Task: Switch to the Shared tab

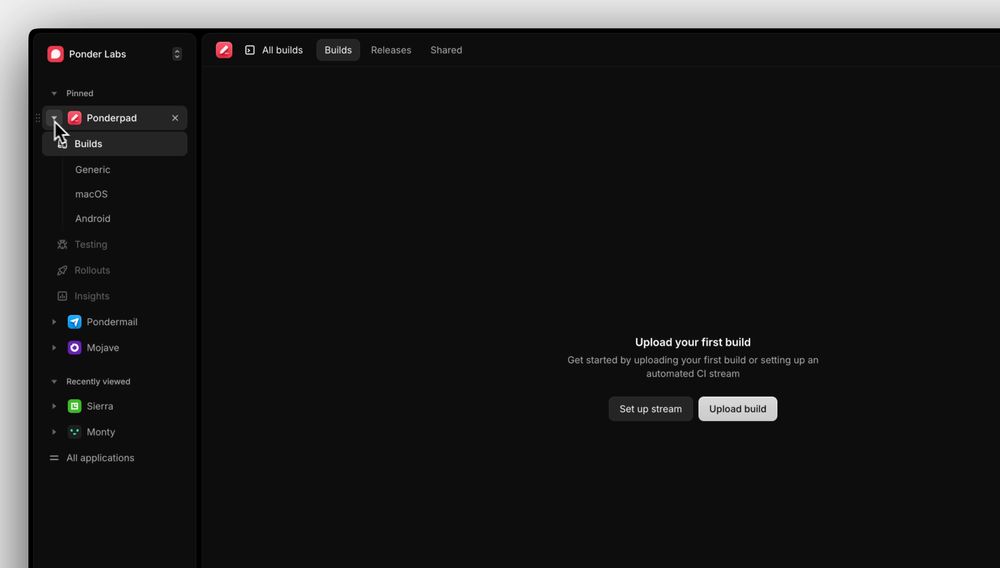Action: (446, 50)
